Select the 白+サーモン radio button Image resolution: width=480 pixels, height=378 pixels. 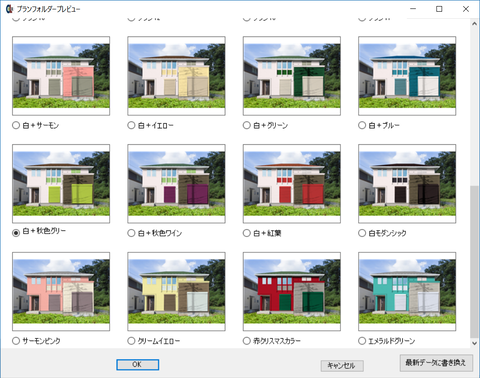(x=16, y=125)
